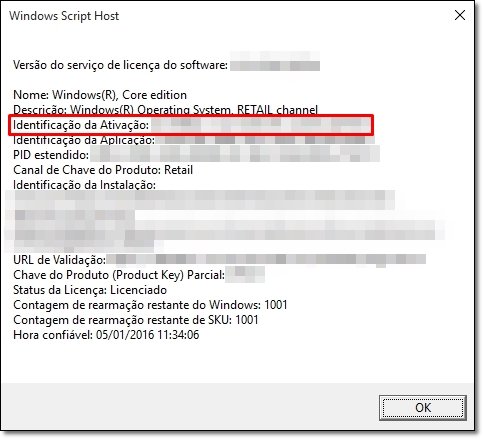
Task: Click Status da Licença: Licenciado line
Action: click(x=90, y=290)
